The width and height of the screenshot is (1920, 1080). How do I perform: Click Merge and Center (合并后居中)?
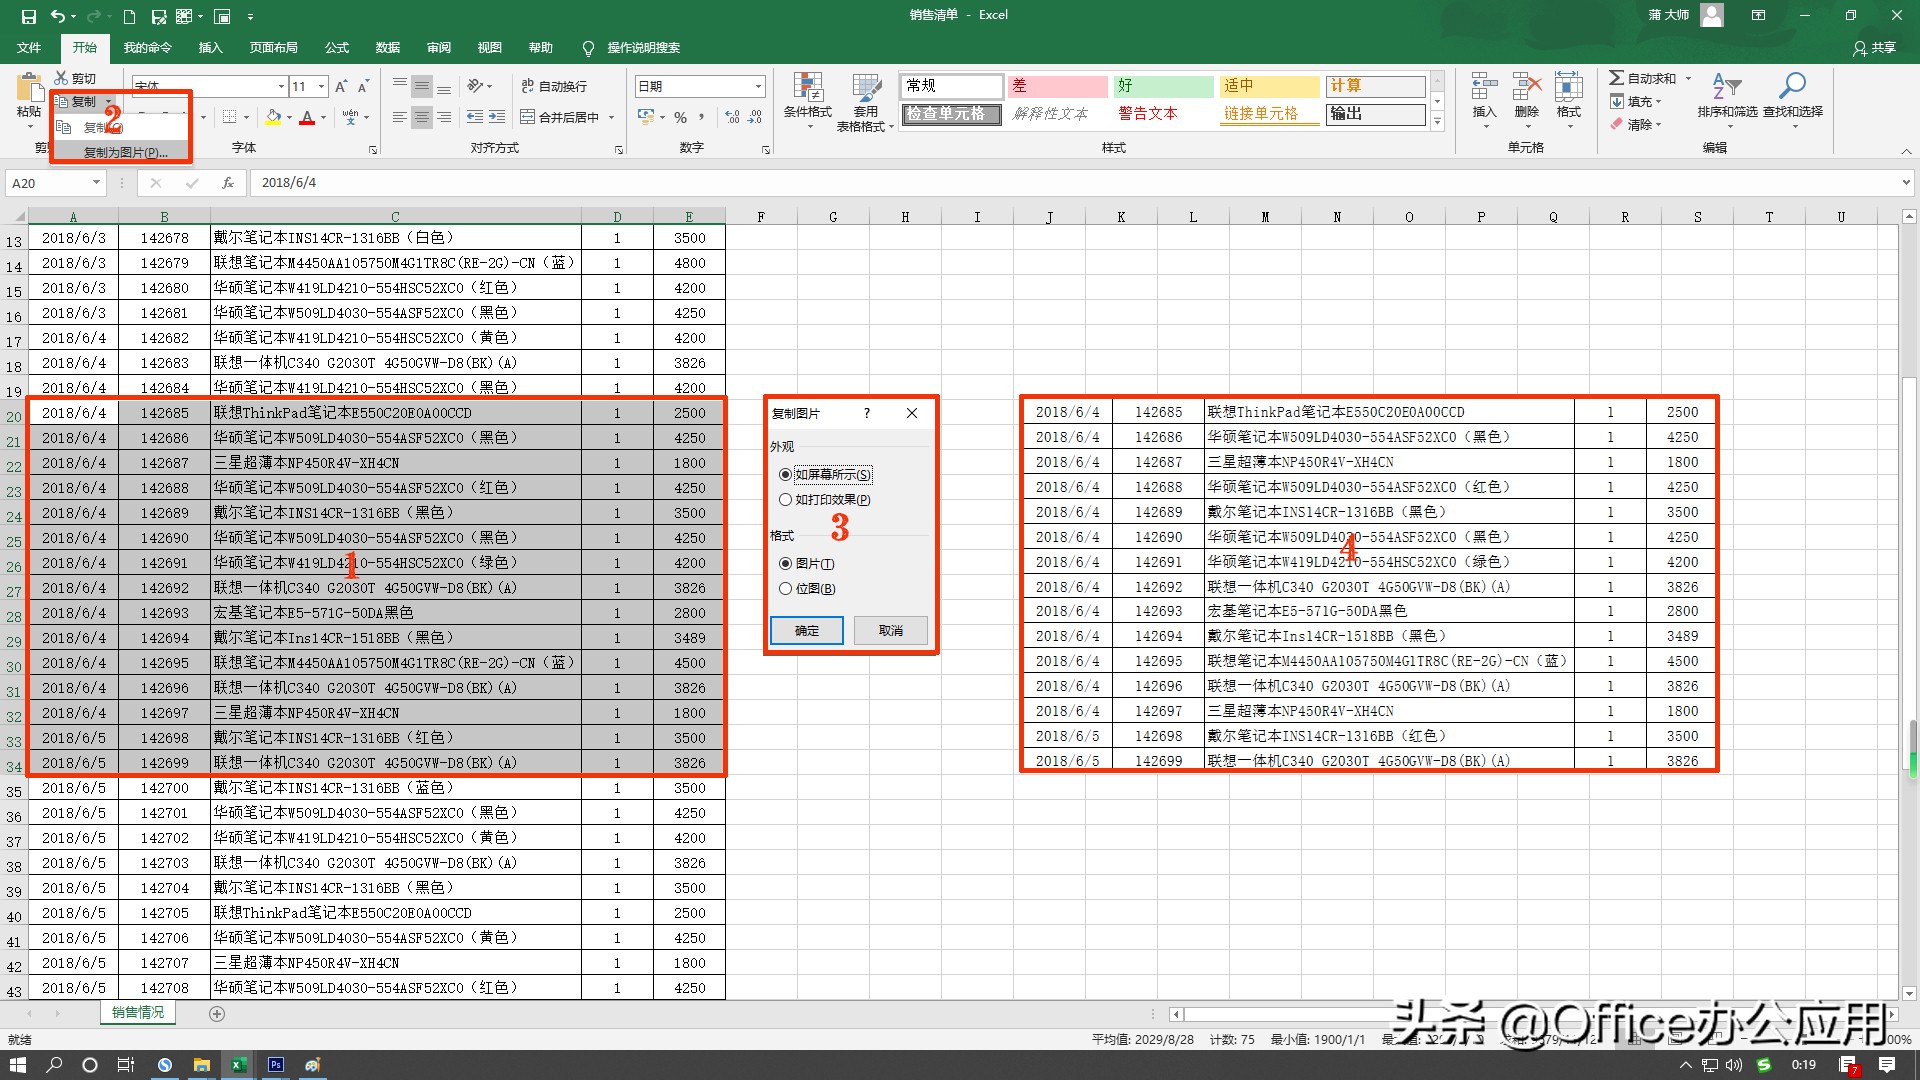[560, 117]
